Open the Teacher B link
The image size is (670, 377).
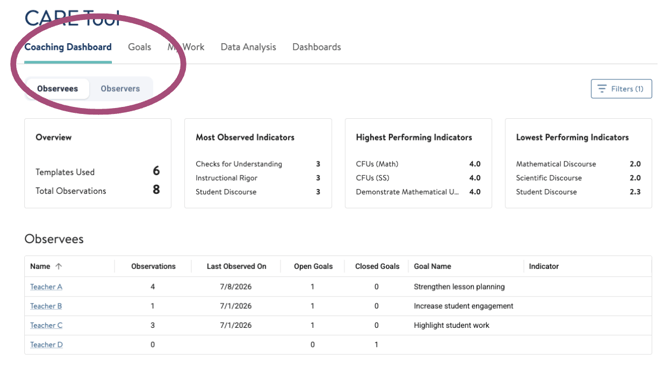pos(46,306)
